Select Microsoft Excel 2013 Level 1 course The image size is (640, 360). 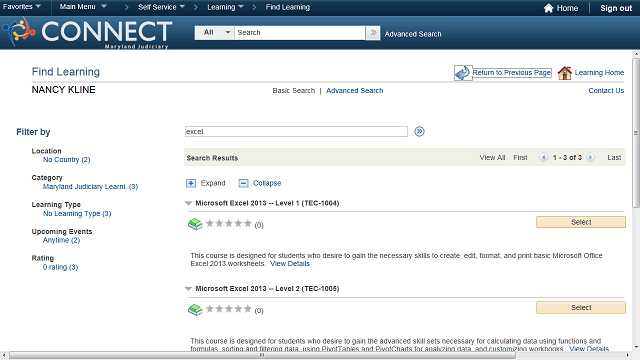pyautogui.click(x=581, y=222)
